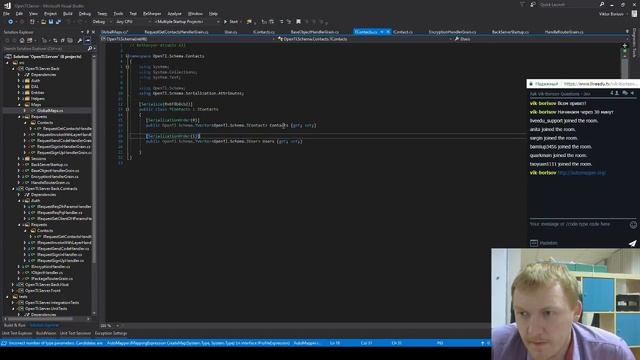Collapse the OpenTl.Server.Back project node
This screenshot has width=640, height=360.
(13, 69)
